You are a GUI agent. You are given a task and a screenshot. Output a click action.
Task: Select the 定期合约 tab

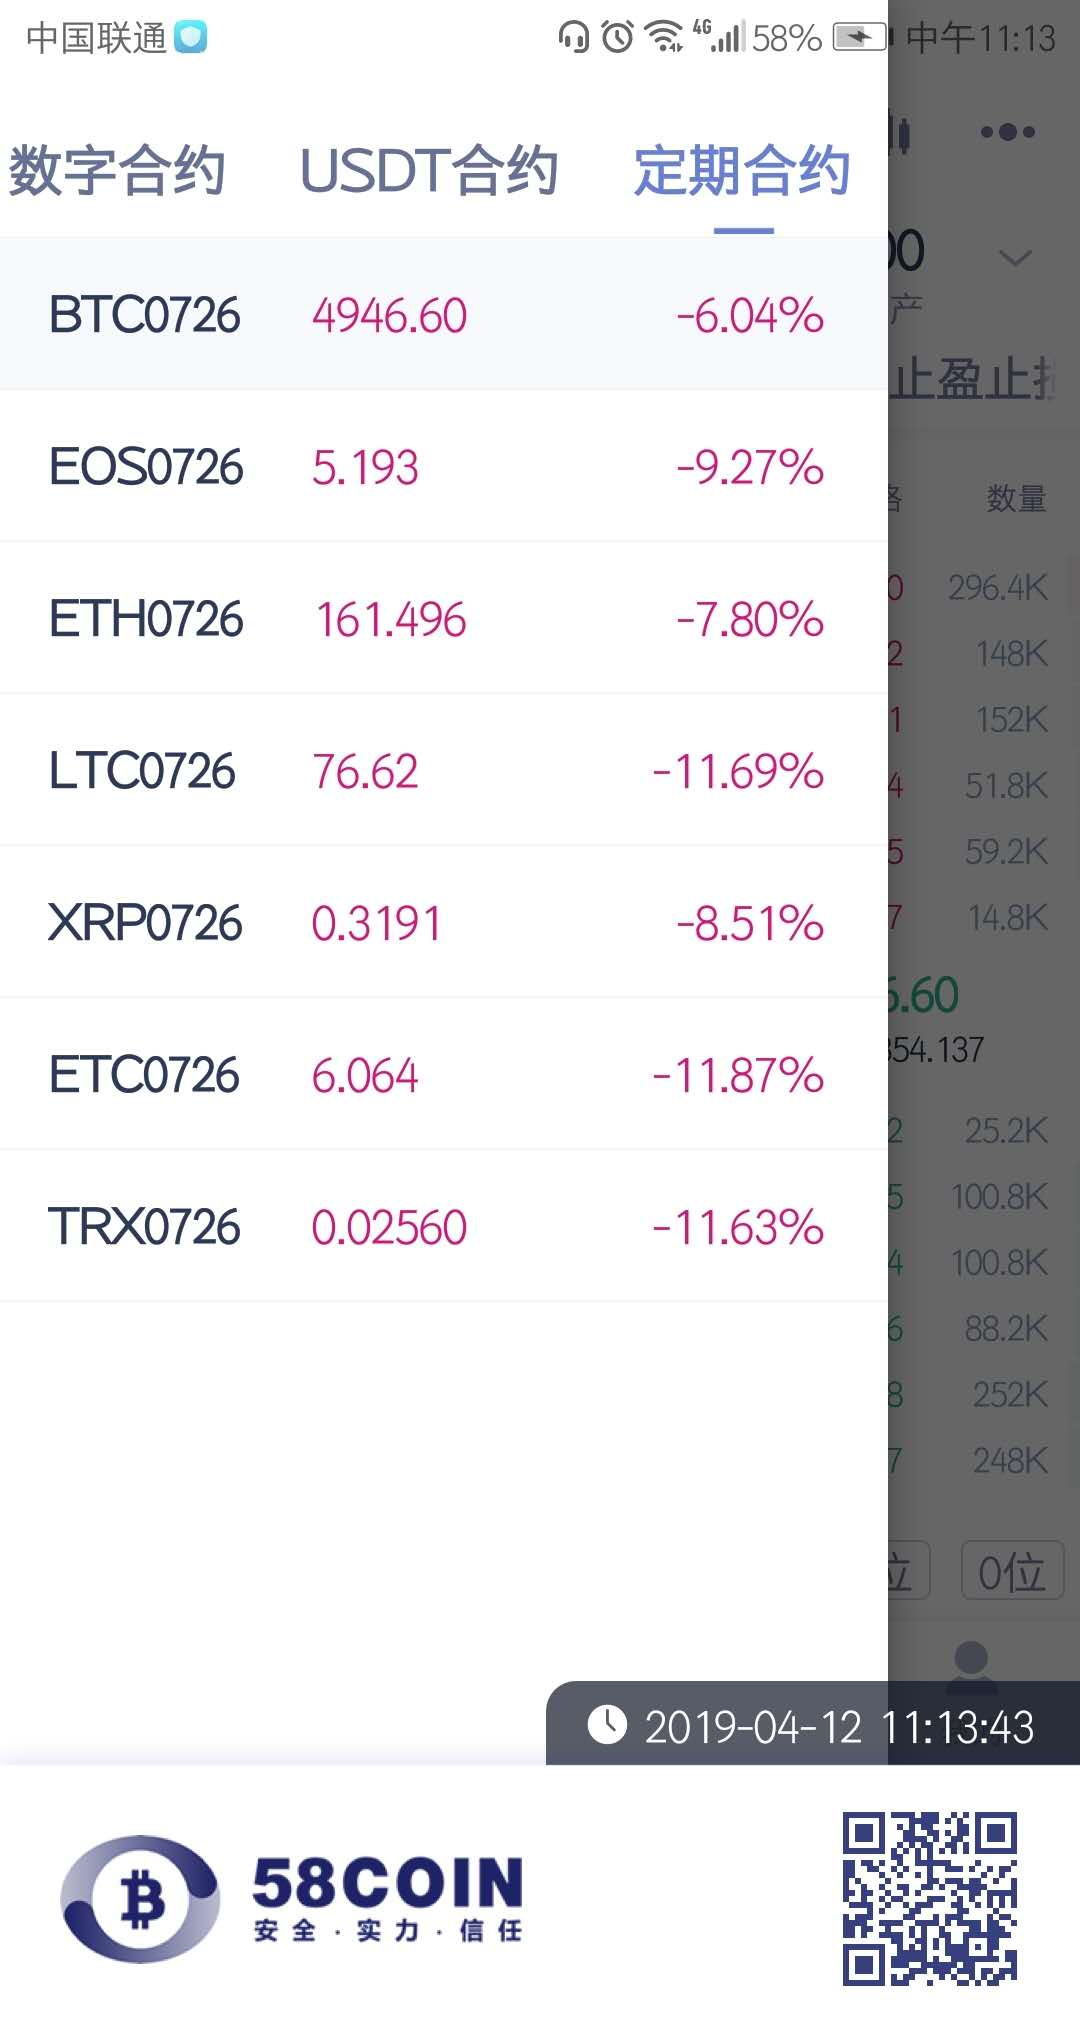[x=742, y=170]
